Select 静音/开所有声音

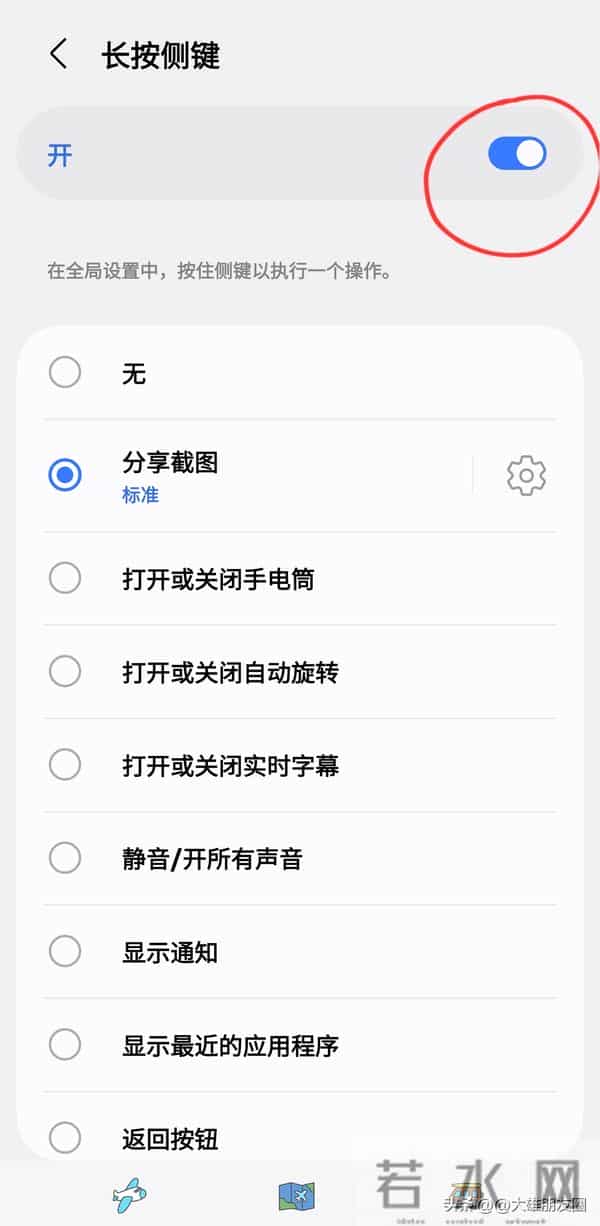pyautogui.click(x=64, y=858)
